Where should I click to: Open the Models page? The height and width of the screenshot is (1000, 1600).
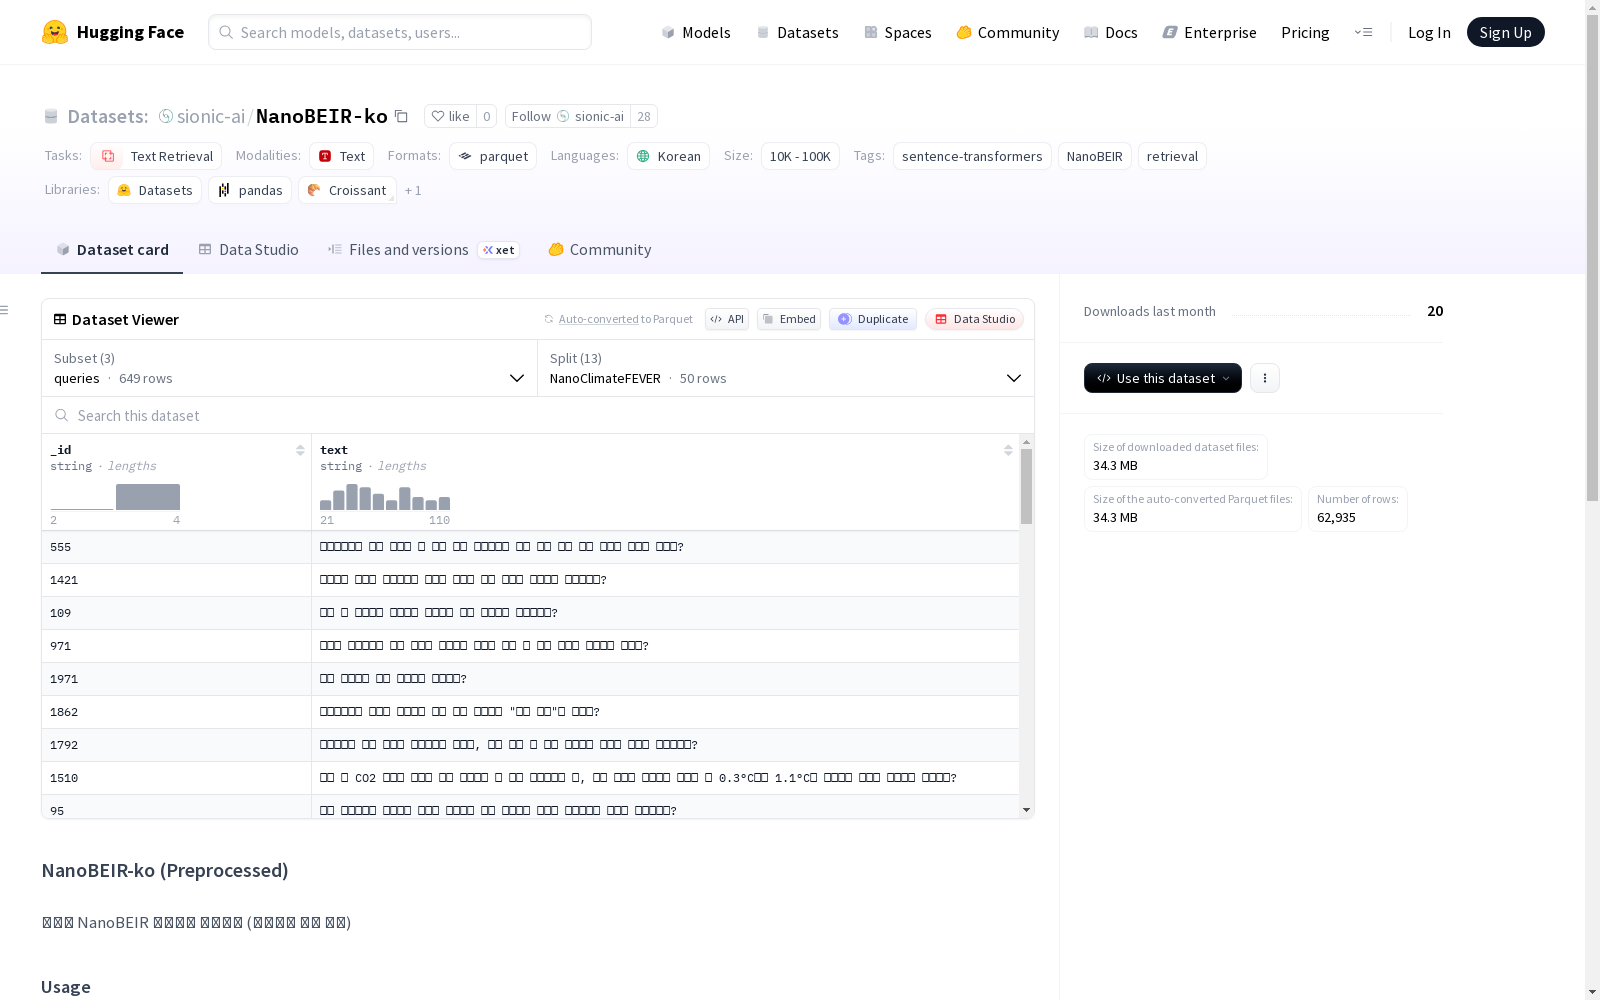(x=696, y=32)
